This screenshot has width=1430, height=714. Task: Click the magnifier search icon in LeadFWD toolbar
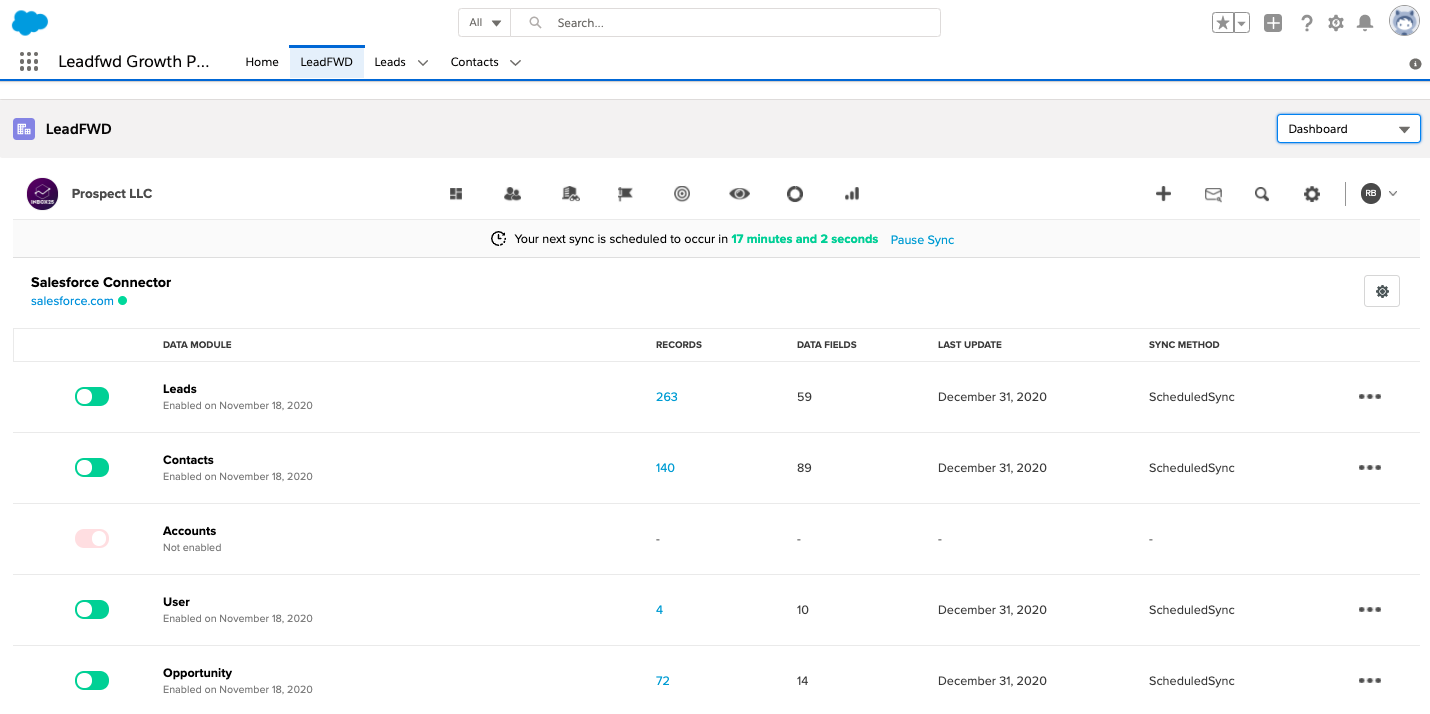[1262, 194]
